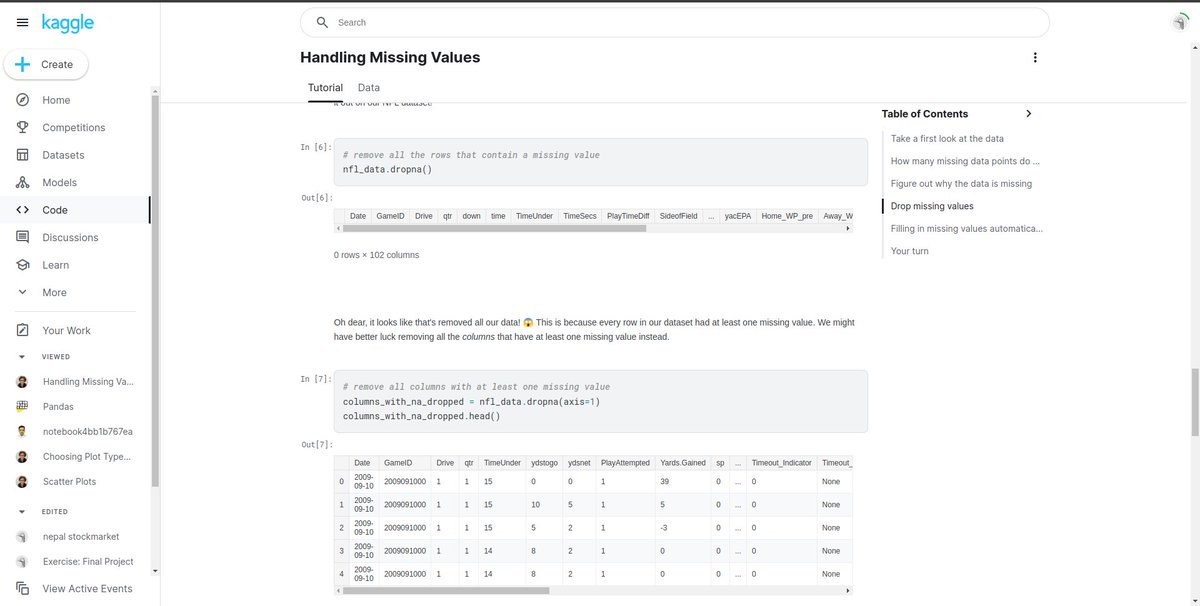Screen dimensions: 1200x606
Task: Click the yacEPA column header
Action: point(738,216)
